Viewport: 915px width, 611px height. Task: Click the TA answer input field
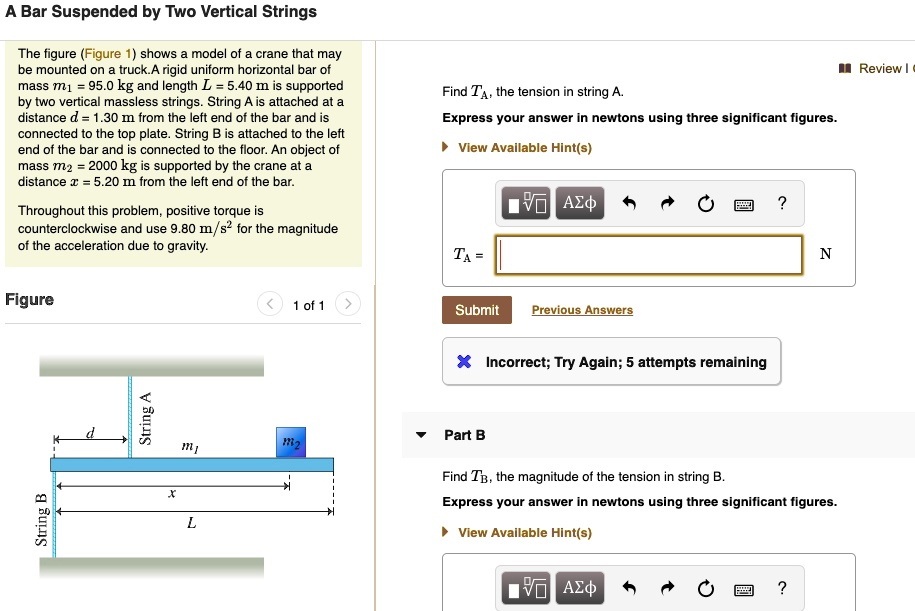[x=649, y=254]
